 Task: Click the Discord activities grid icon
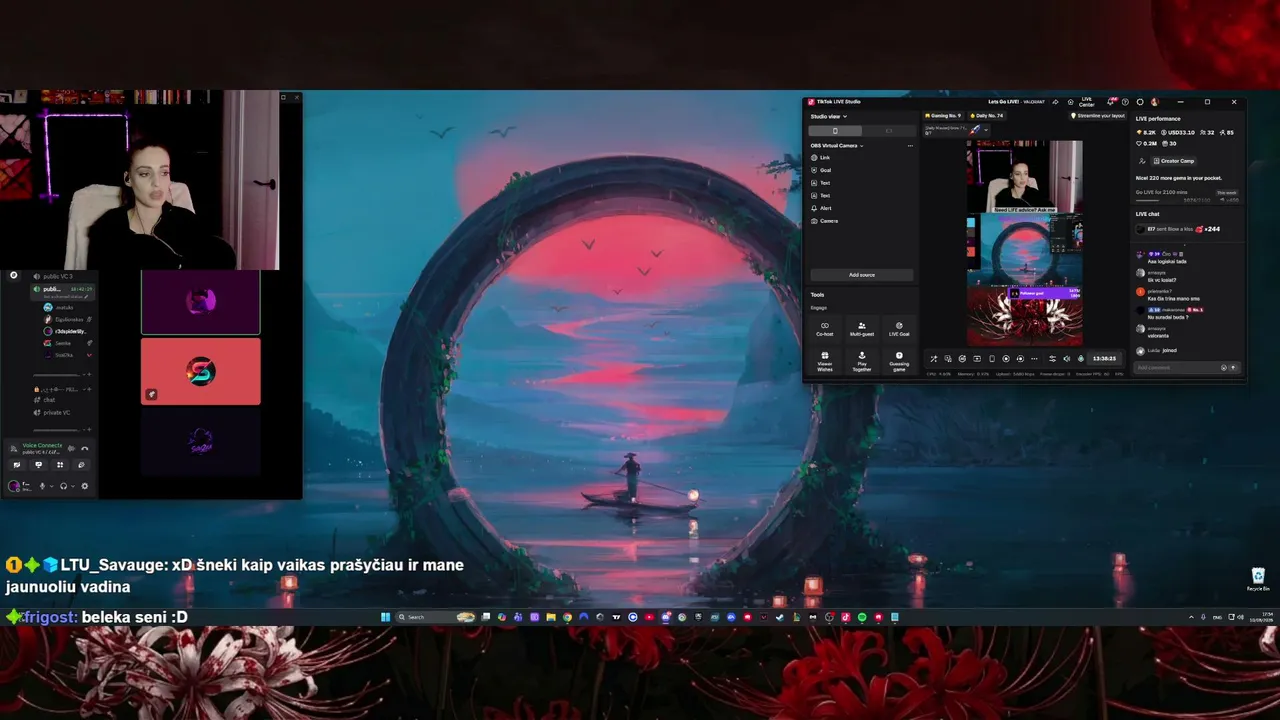point(60,465)
